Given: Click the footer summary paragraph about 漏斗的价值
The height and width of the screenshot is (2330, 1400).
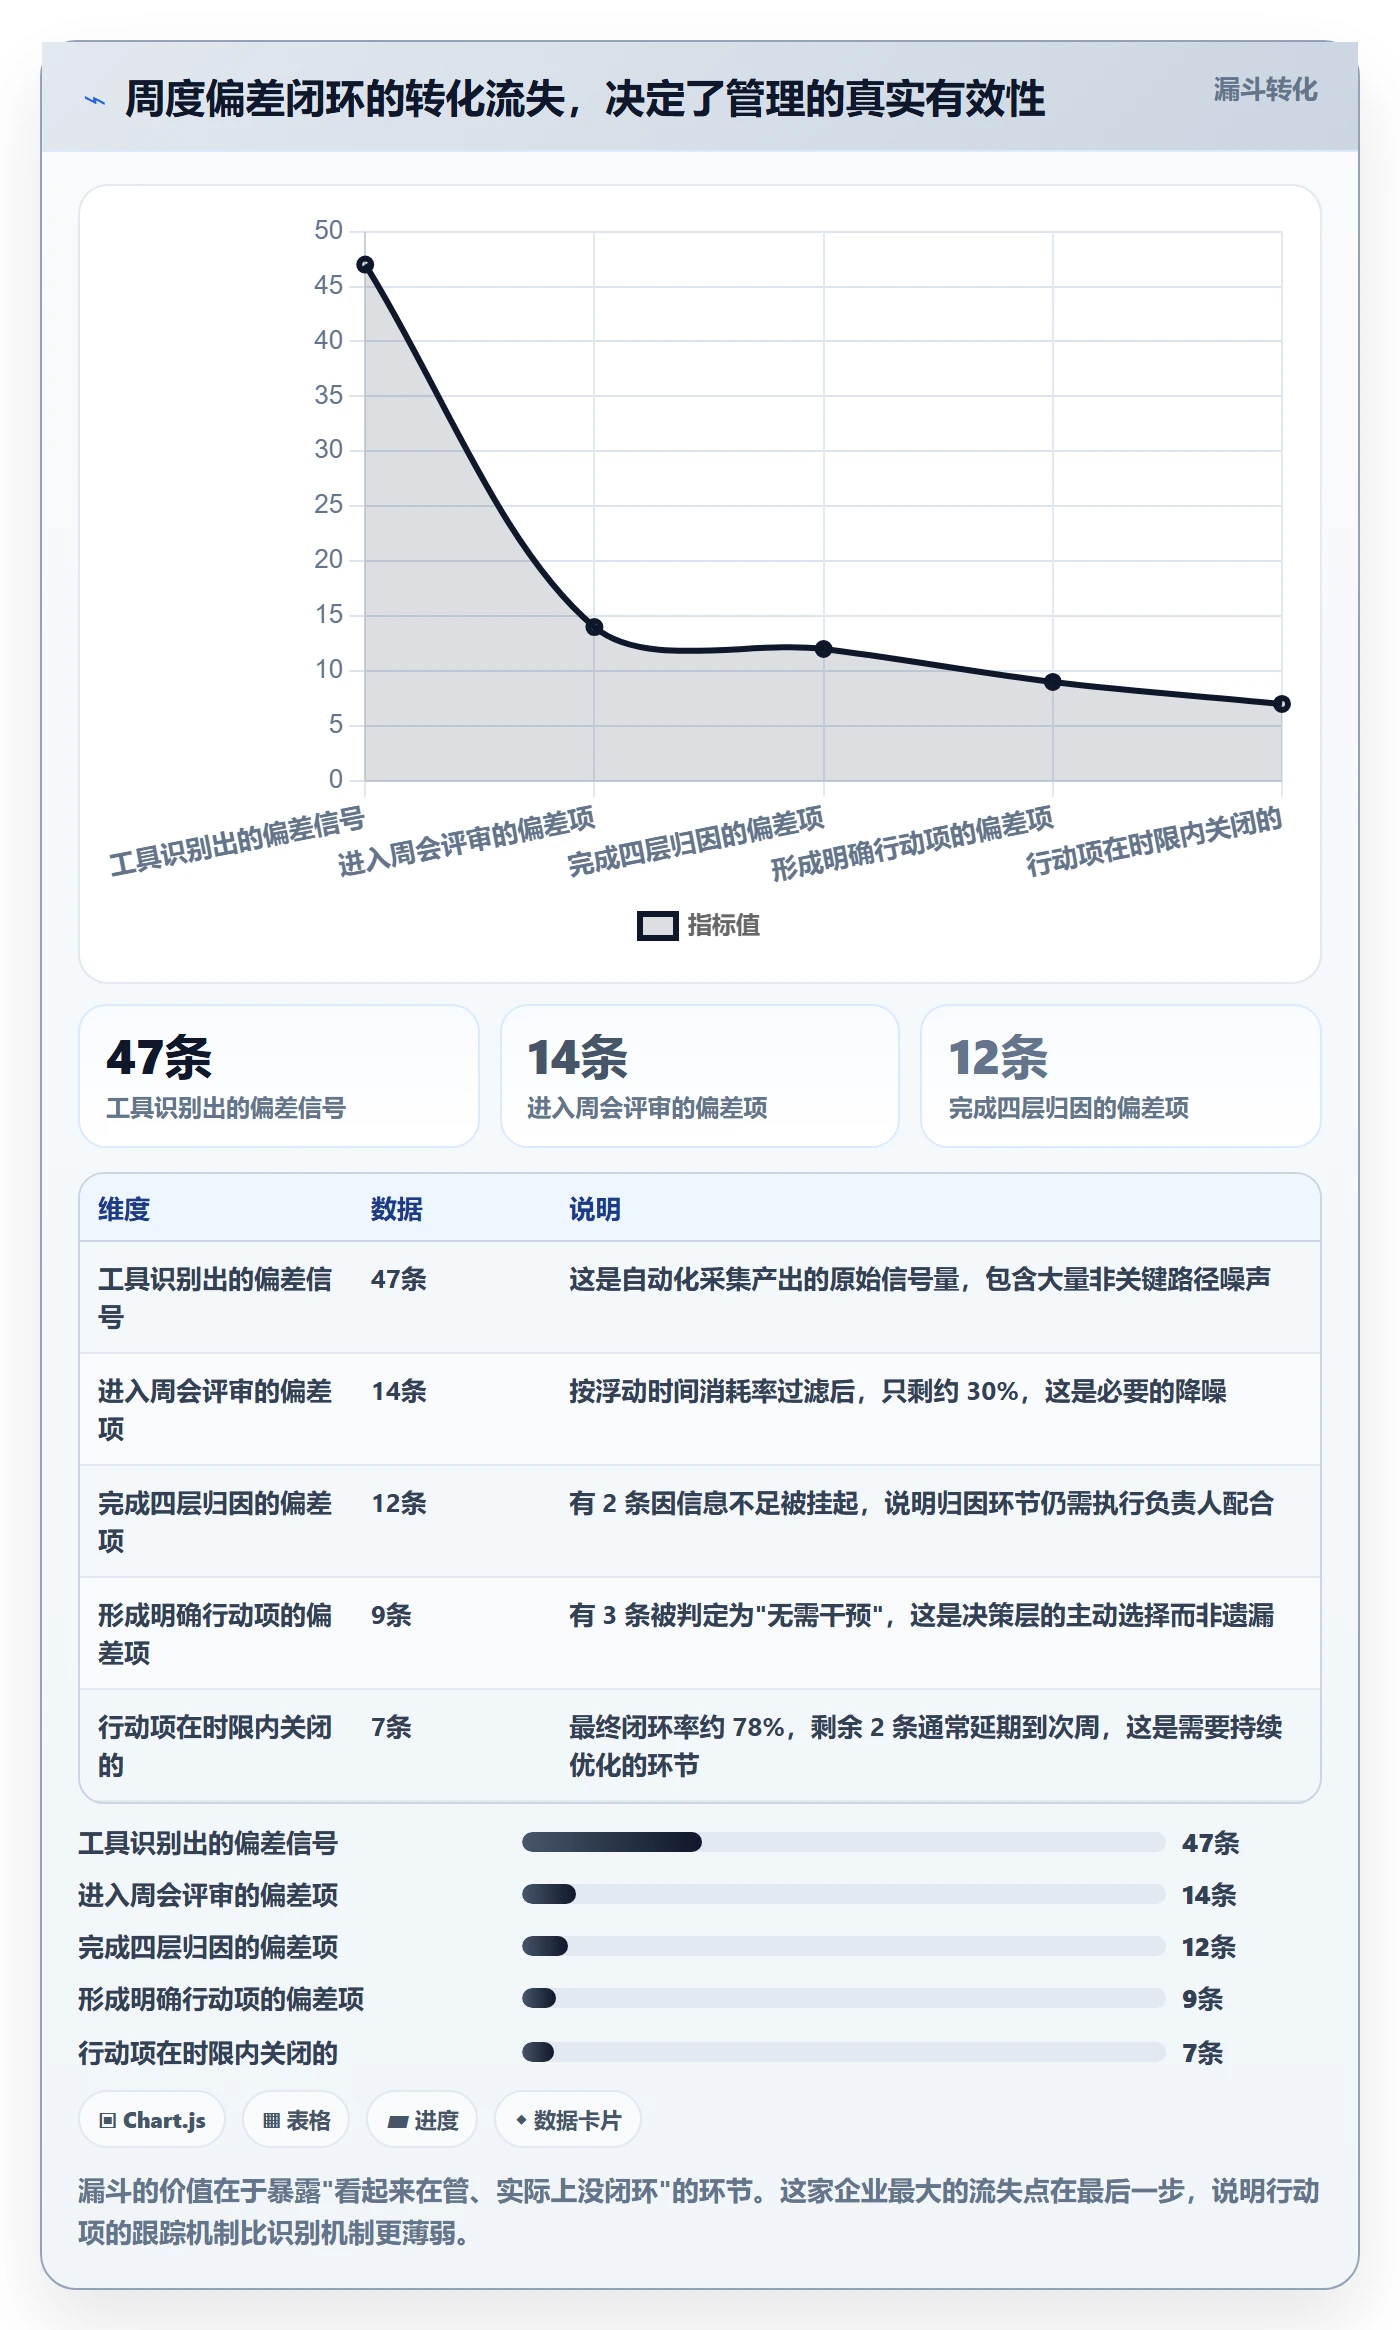Looking at the screenshot, I should click(699, 2212).
